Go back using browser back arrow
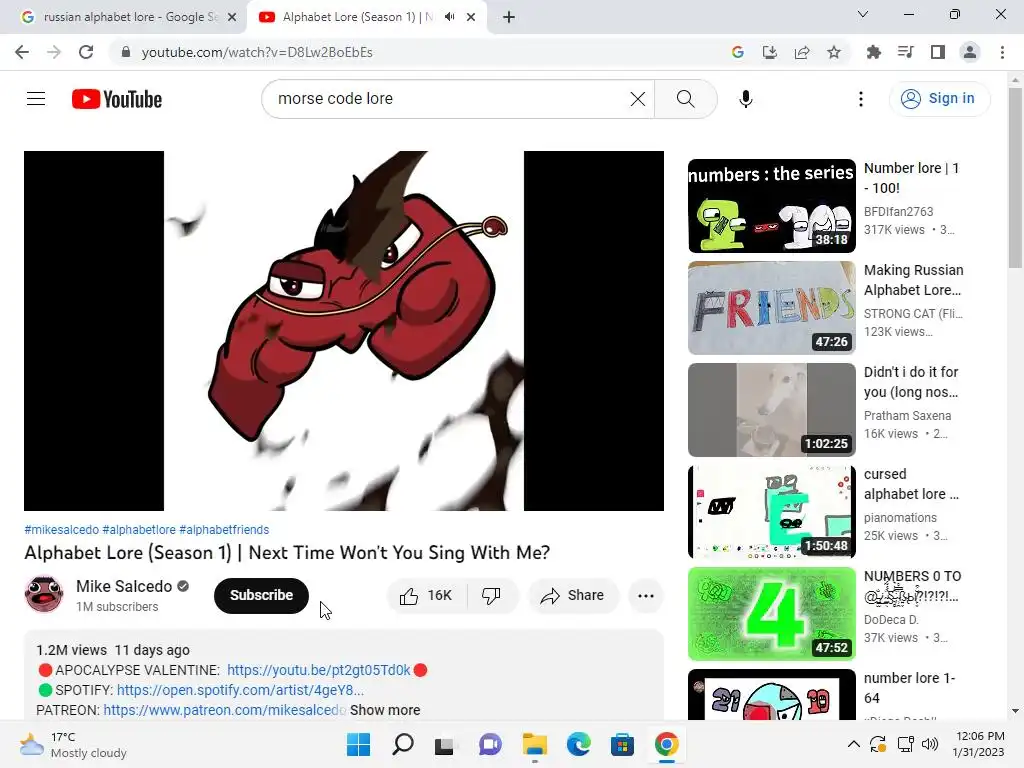The image size is (1024, 768). pos(22,52)
